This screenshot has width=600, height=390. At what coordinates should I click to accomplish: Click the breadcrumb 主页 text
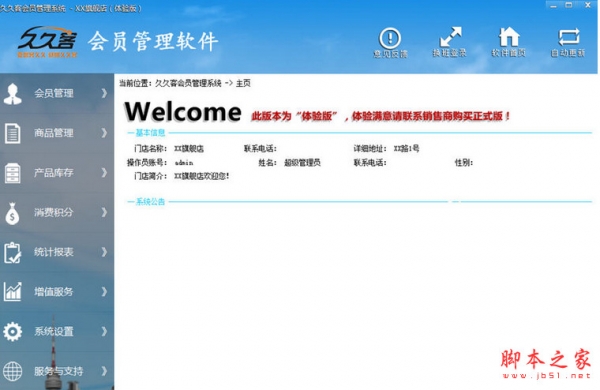click(243, 83)
